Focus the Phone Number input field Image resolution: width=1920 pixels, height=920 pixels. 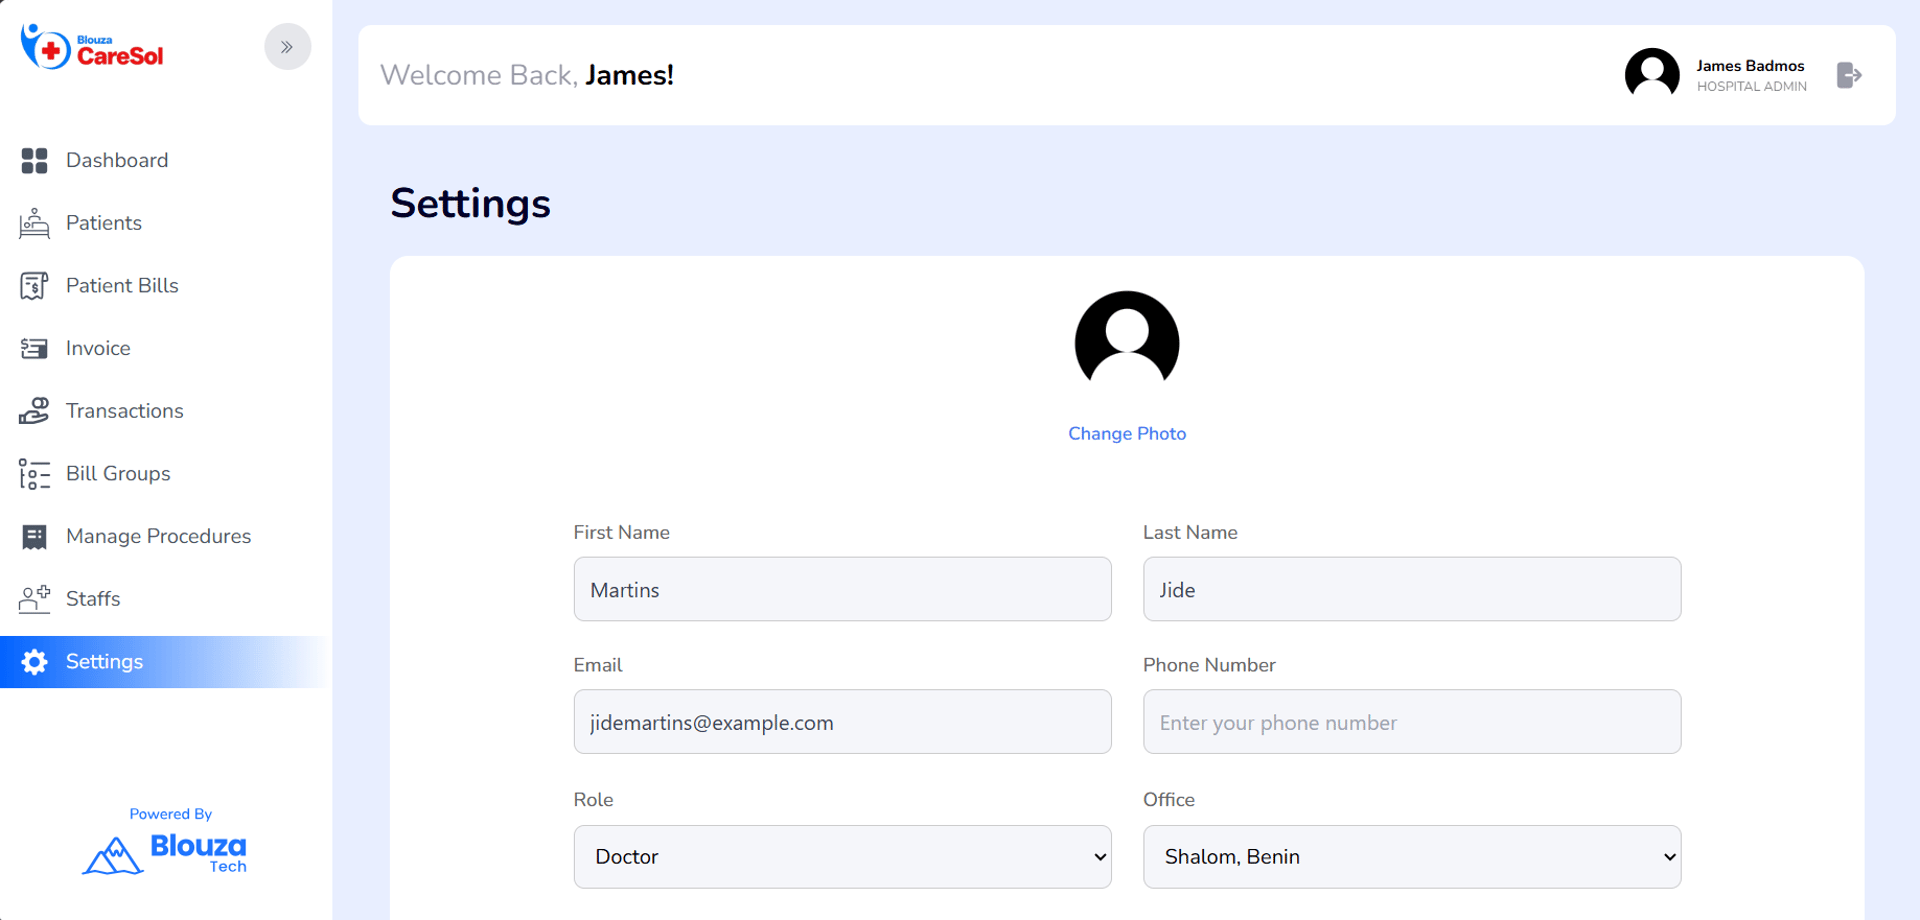tap(1411, 722)
